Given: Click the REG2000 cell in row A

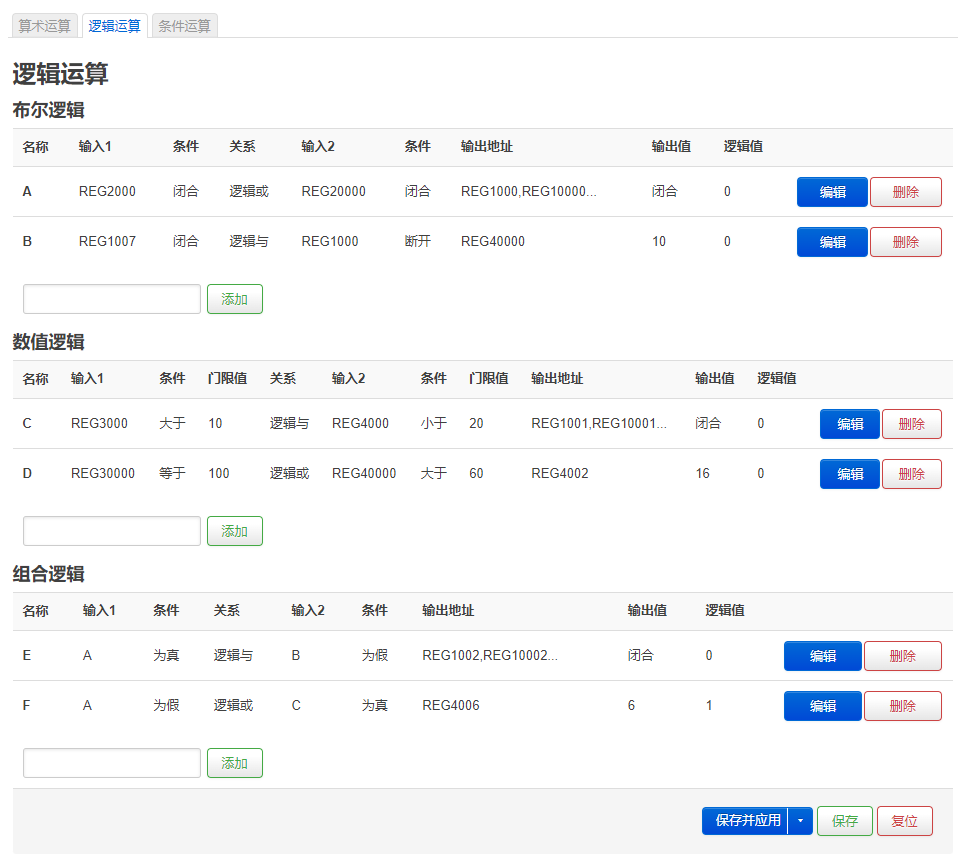Looking at the screenshot, I should (x=107, y=192).
